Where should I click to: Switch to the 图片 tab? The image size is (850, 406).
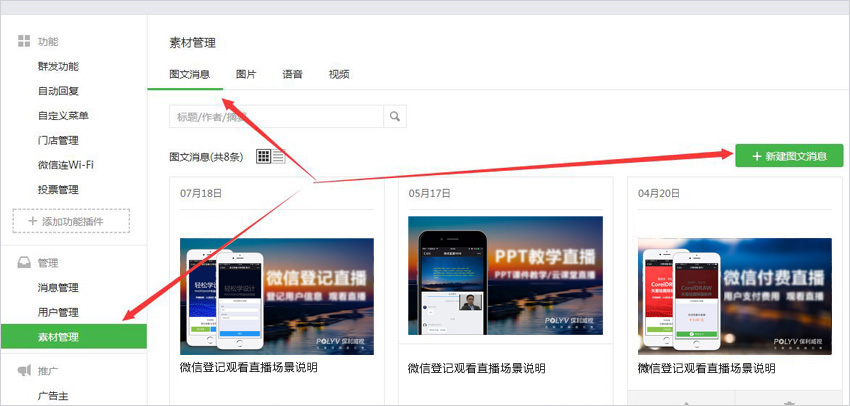tap(246, 75)
